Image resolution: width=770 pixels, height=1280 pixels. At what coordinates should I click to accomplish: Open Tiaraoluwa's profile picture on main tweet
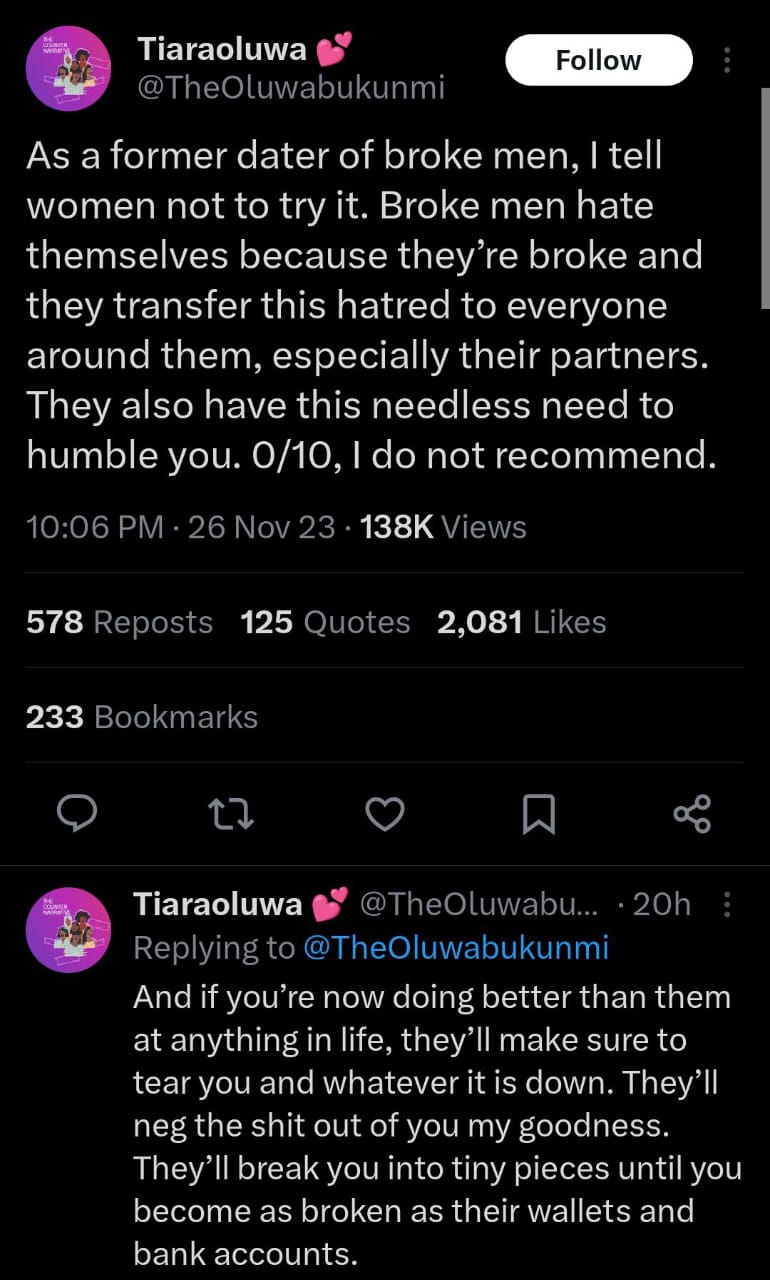tap(69, 69)
